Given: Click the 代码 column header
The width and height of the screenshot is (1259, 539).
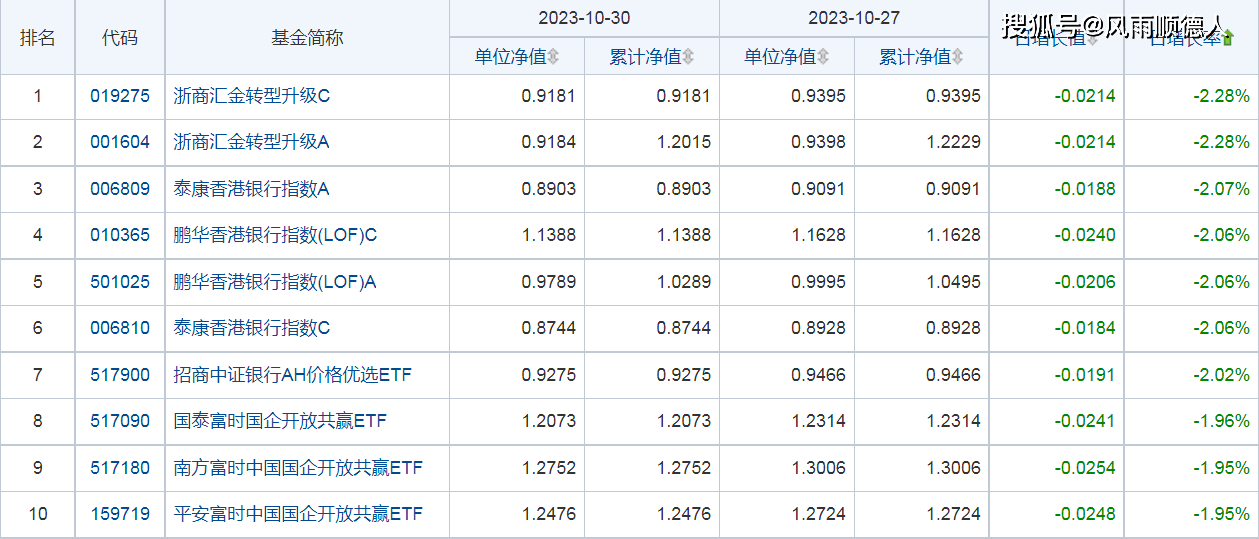Looking at the screenshot, I should [x=120, y=38].
